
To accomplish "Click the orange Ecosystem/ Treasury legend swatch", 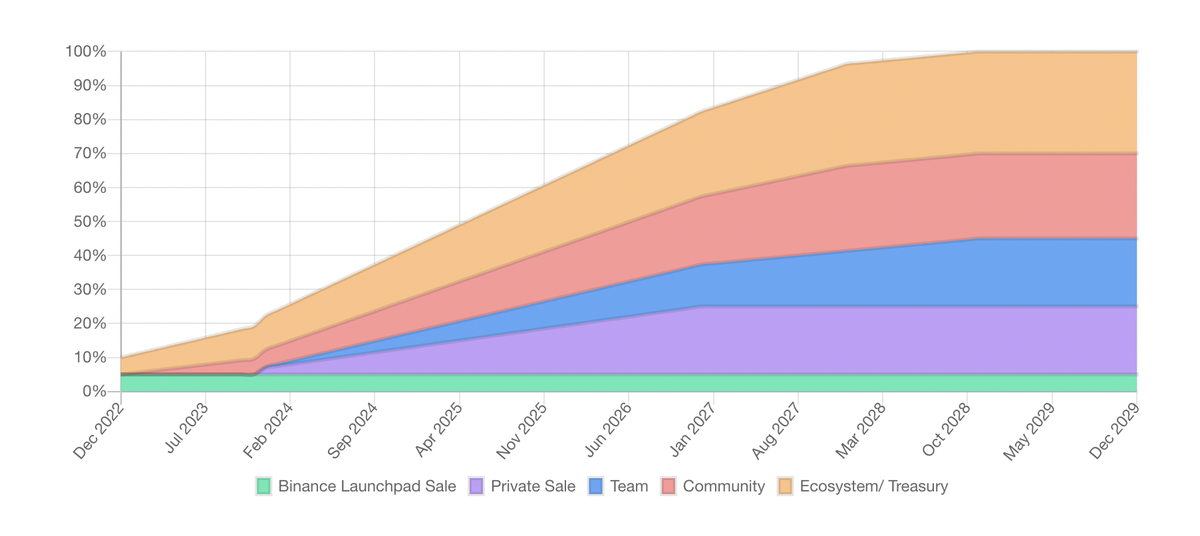I will click(x=786, y=487).
